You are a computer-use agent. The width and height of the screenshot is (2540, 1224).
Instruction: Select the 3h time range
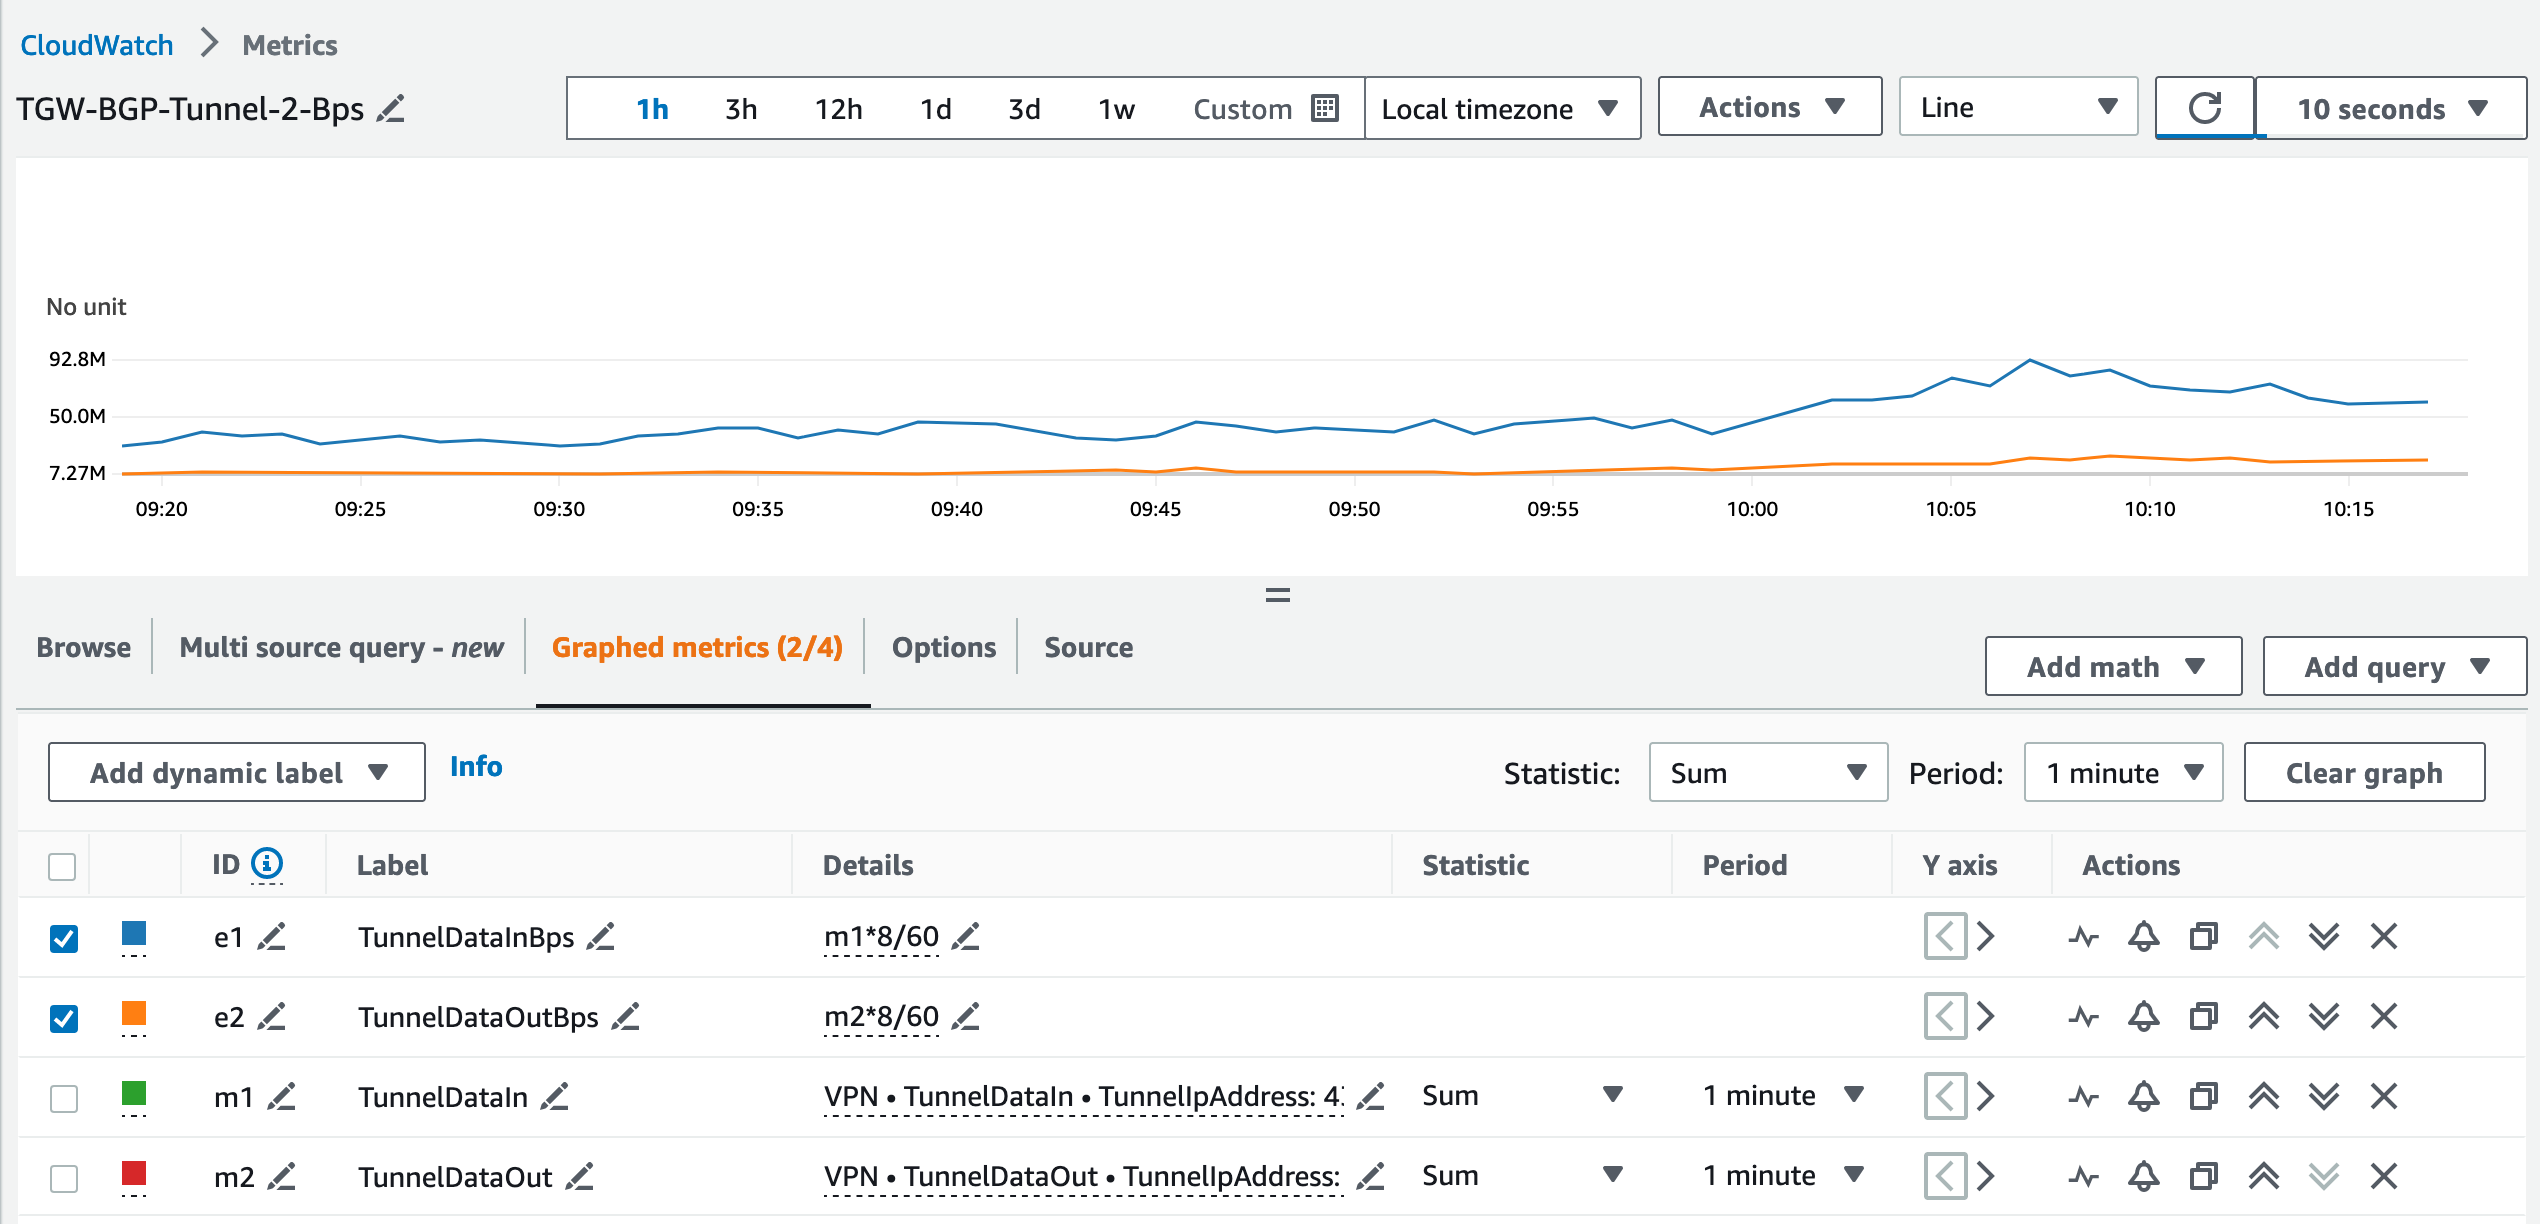point(740,108)
